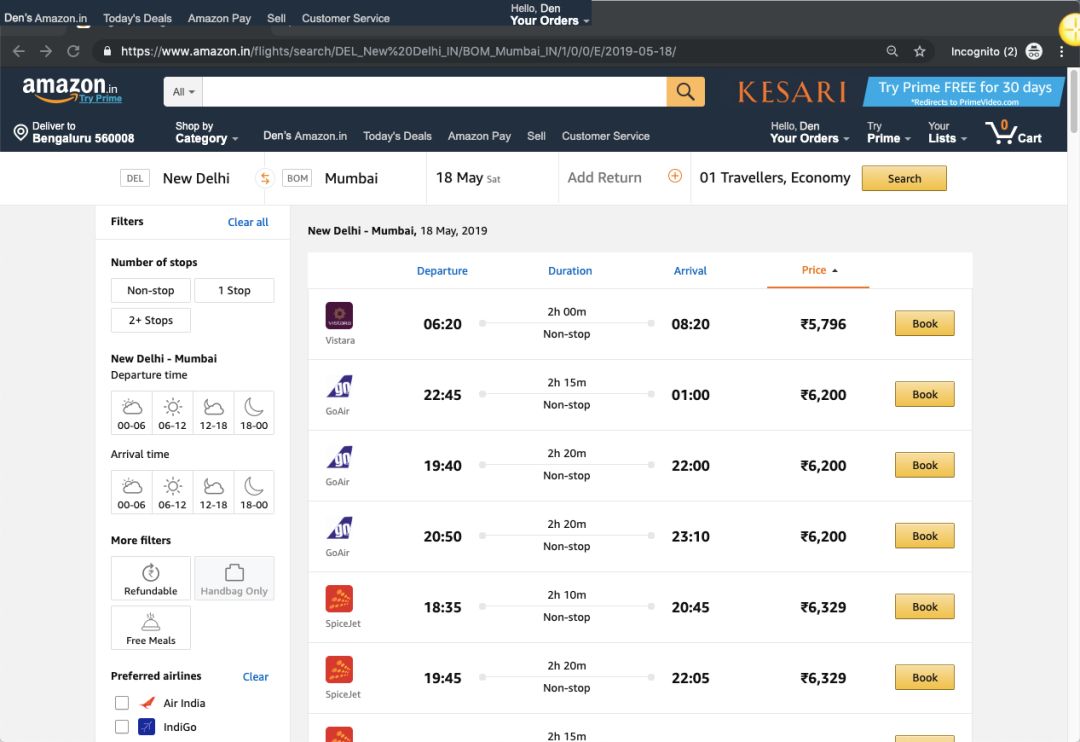Book the SpiceJet 19:45 flight
Screen dimensions: 1080x742
924,677
